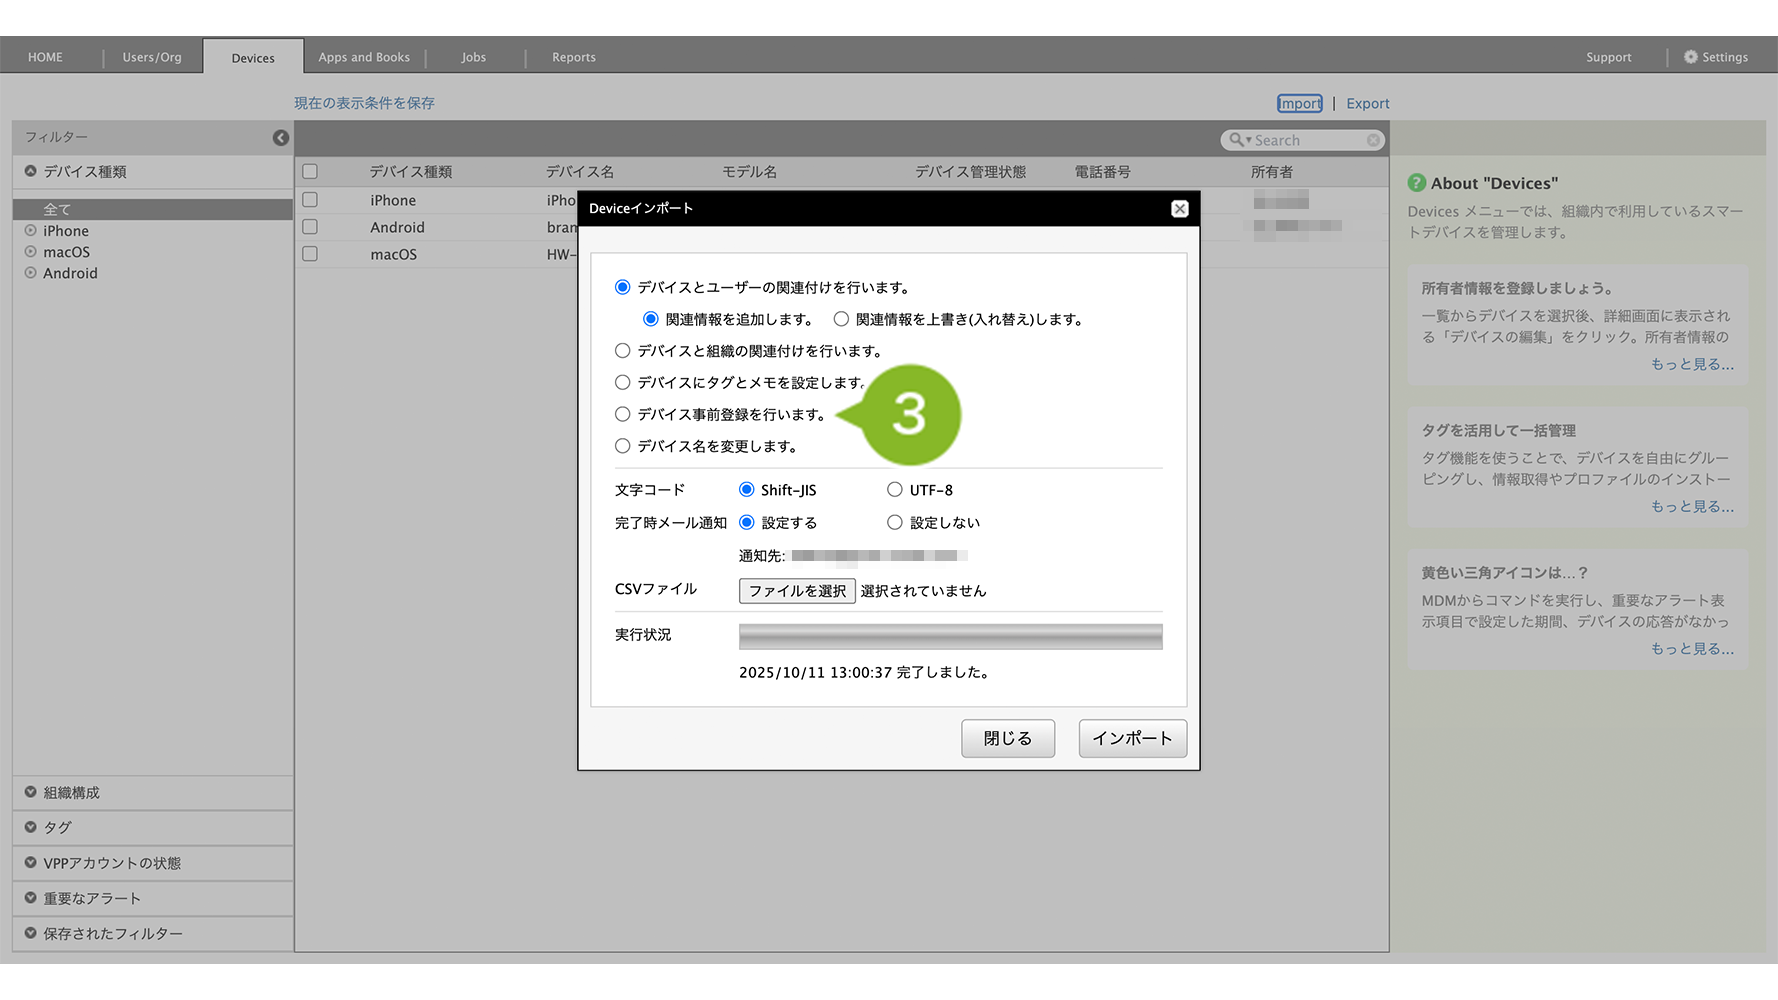
Task: Expand the 組織構成 filter section
Action: point(31,792)
